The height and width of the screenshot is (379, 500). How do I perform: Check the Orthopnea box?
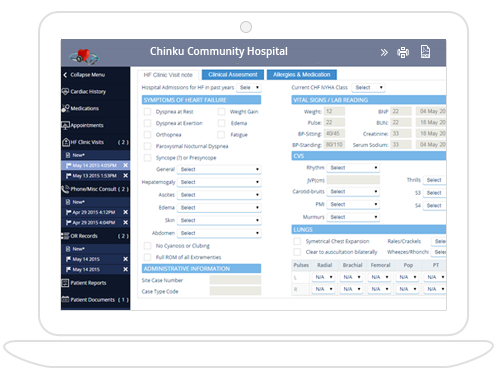pos(147,135)
